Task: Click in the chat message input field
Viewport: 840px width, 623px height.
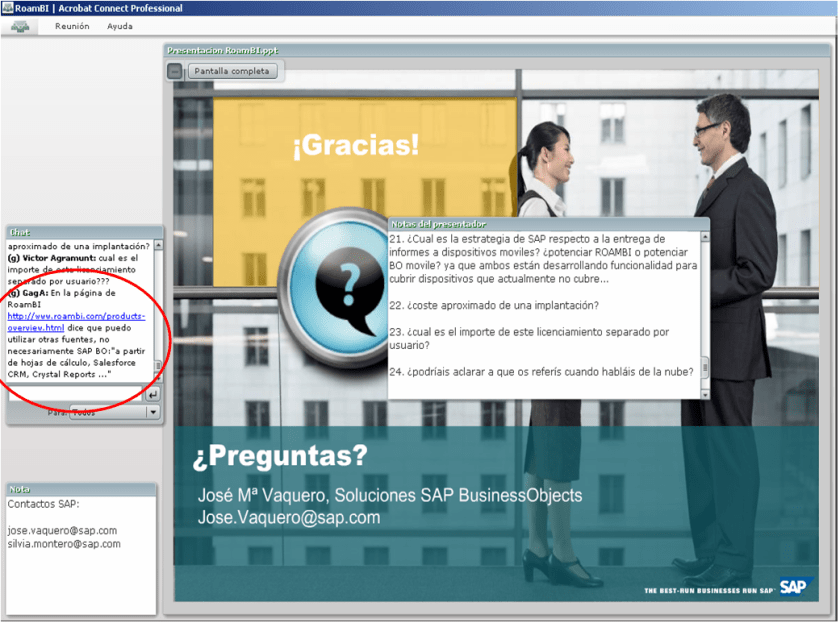Action: click(x=76, y=395)
